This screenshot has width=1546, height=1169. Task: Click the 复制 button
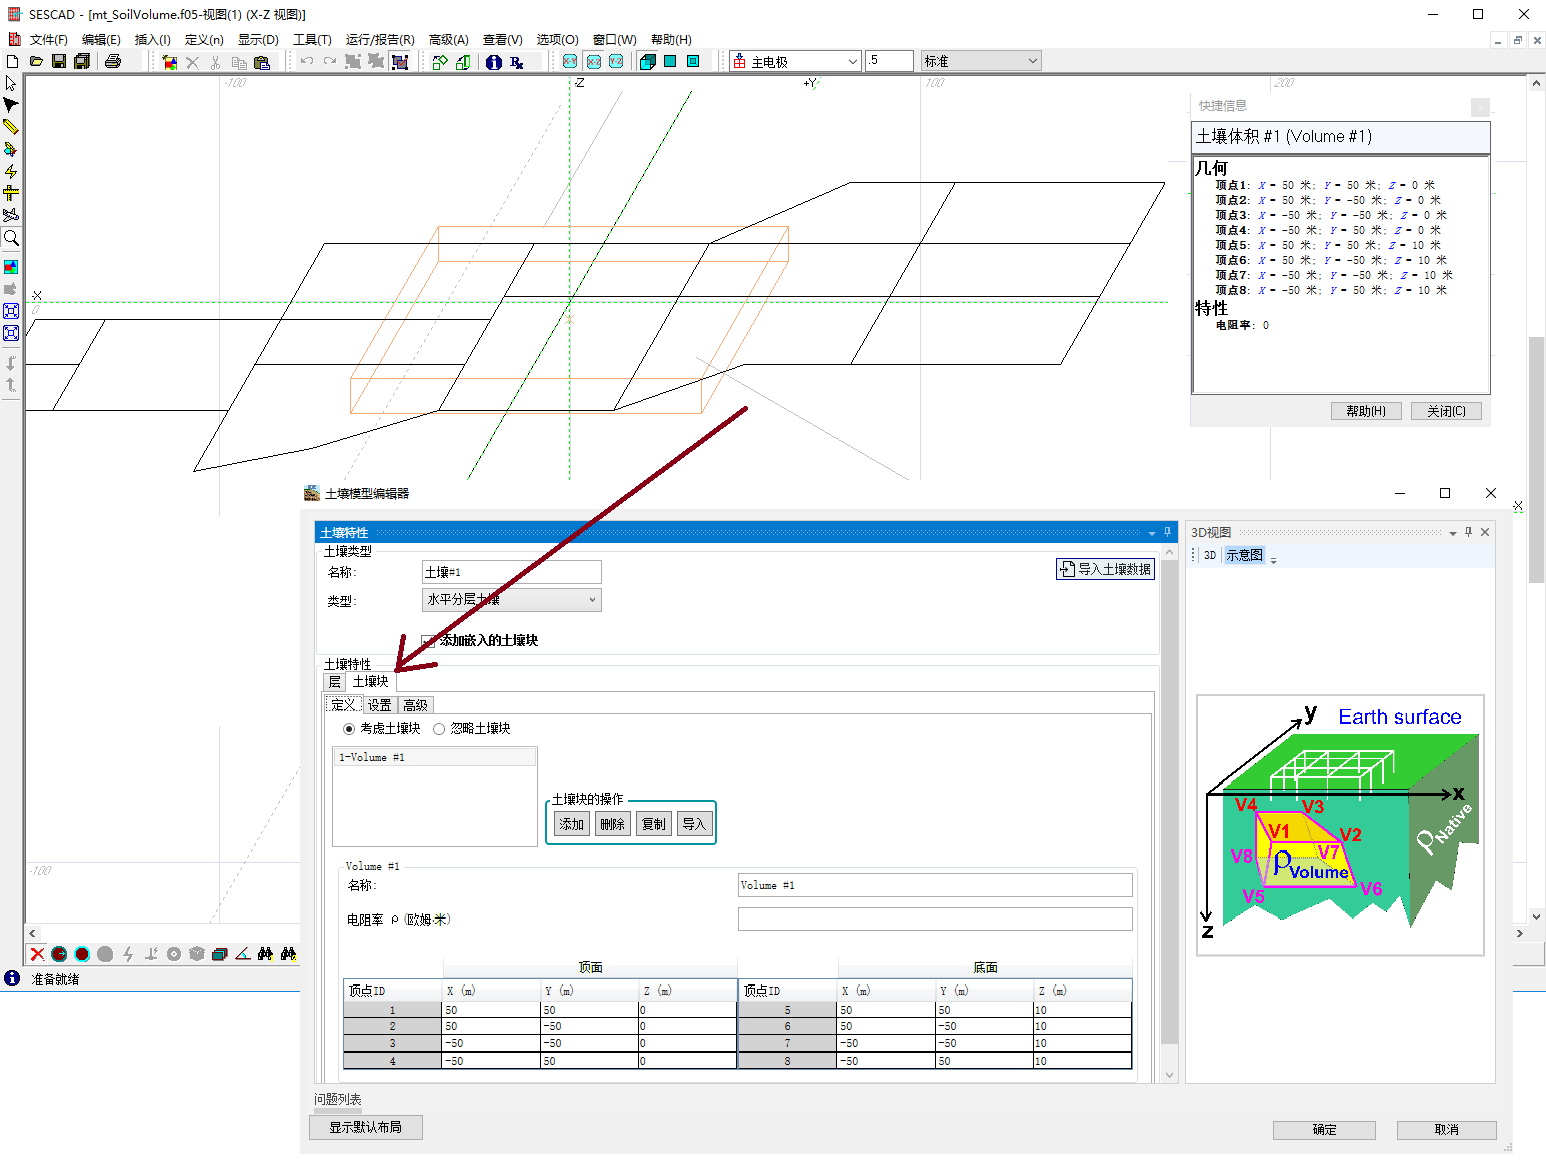tap(654, 824)
